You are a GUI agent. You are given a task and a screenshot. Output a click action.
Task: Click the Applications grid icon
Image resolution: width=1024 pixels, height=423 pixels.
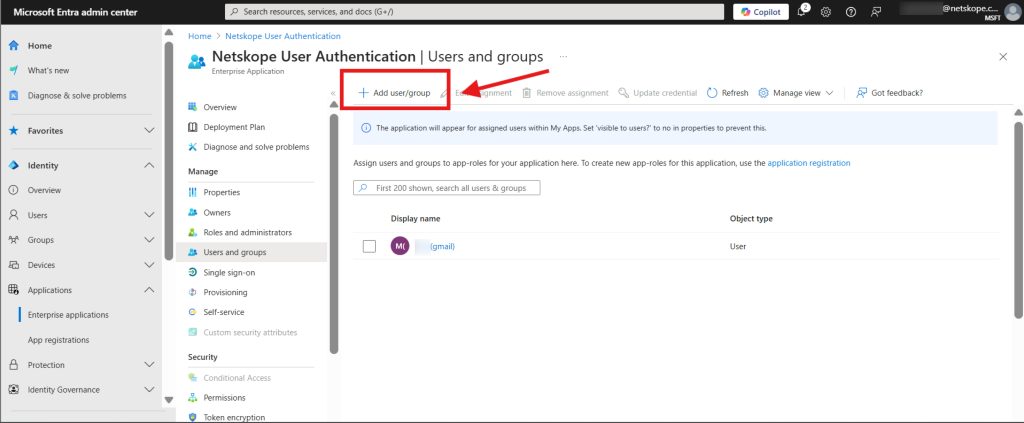click(13, 290)
